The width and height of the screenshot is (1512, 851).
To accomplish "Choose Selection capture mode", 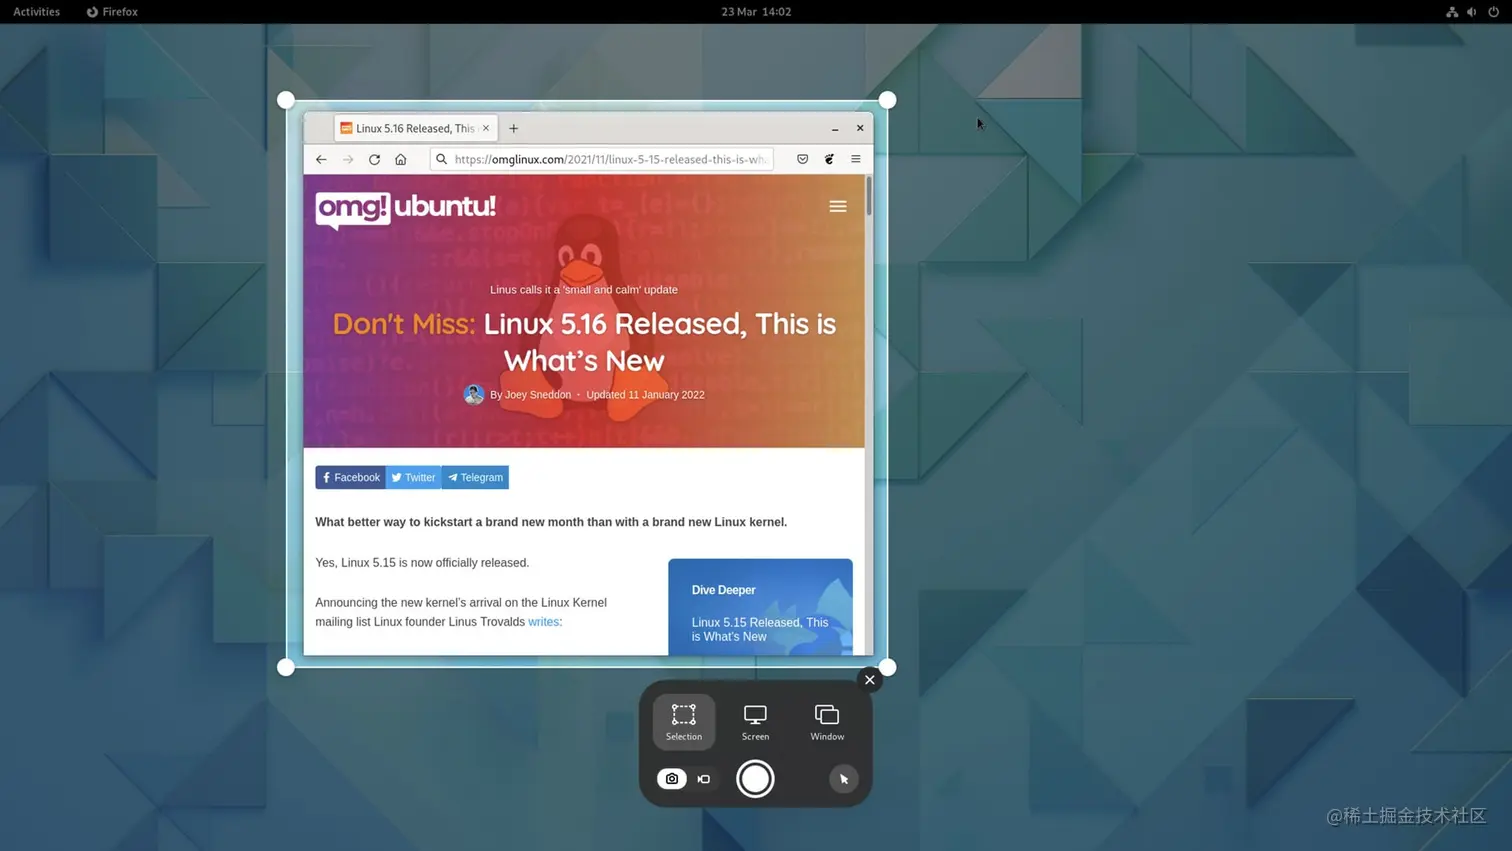I will [684, 721].
